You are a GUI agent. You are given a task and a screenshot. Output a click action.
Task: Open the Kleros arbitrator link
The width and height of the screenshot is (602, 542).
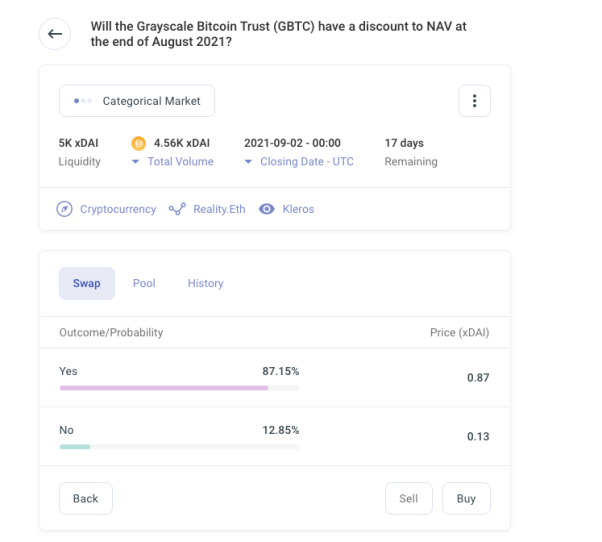tap(298, 209)
